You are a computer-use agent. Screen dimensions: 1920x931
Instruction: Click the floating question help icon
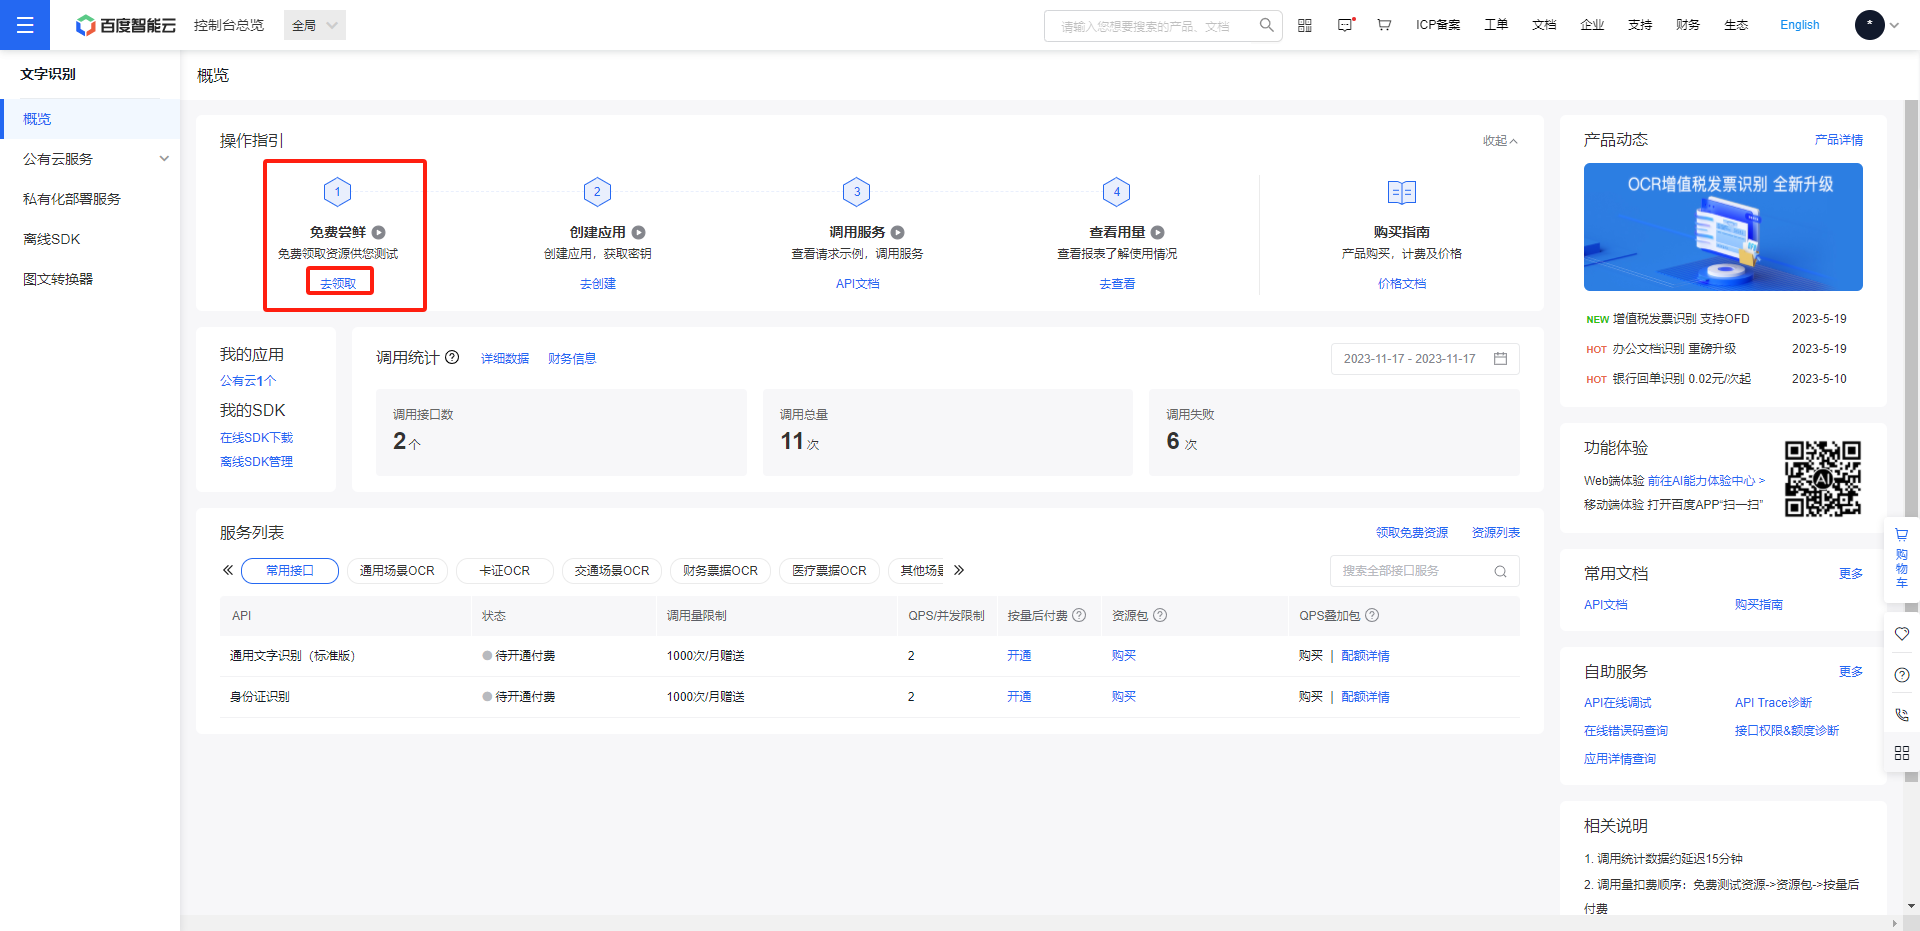point(1902,675)
